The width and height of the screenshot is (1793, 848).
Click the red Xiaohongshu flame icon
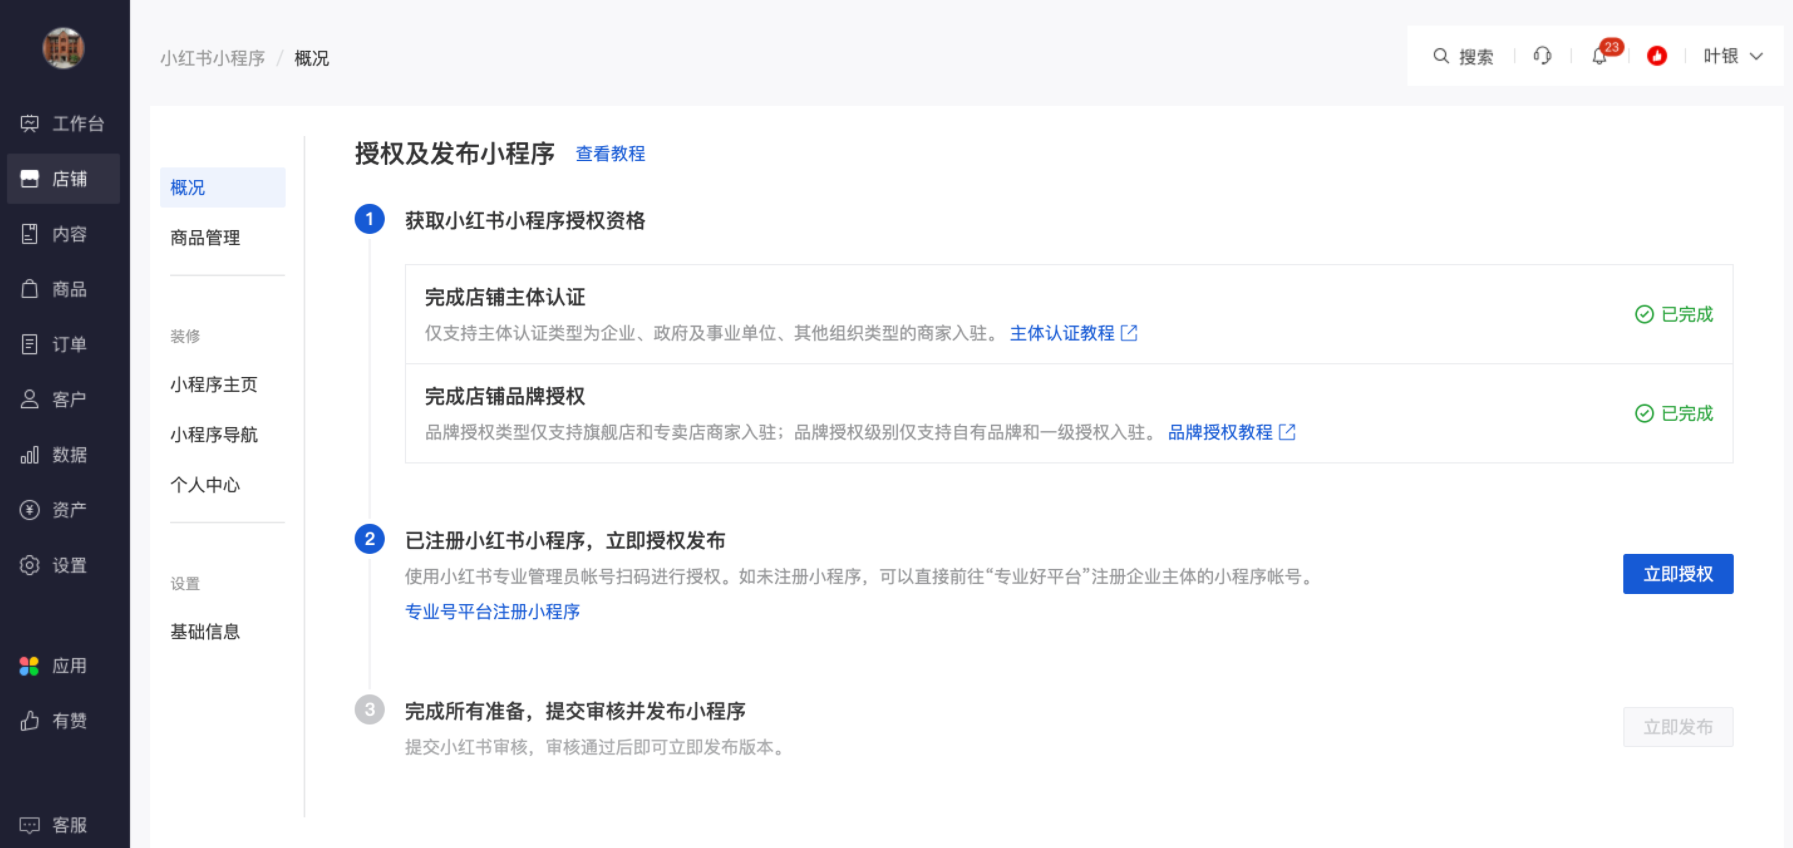point(1657,56)
